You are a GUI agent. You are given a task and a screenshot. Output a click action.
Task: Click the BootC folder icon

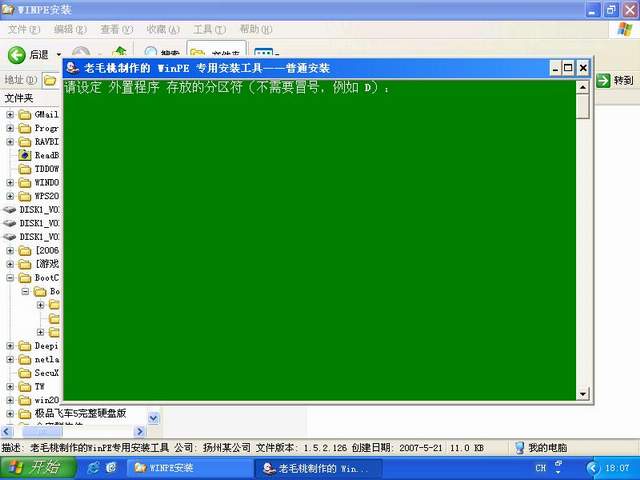click(x=25, y=278)
